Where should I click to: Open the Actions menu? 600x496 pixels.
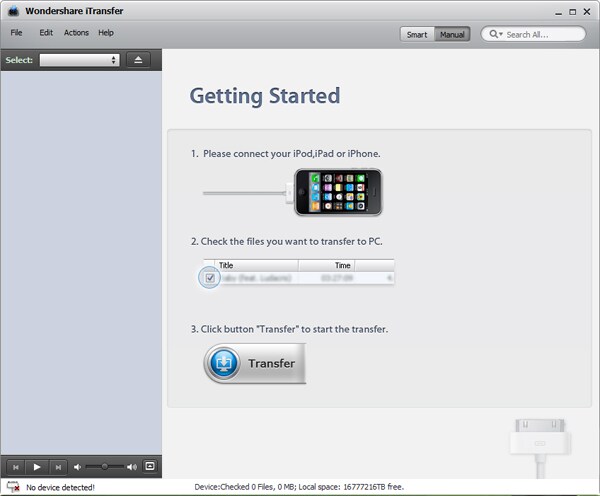click(76, 33)
